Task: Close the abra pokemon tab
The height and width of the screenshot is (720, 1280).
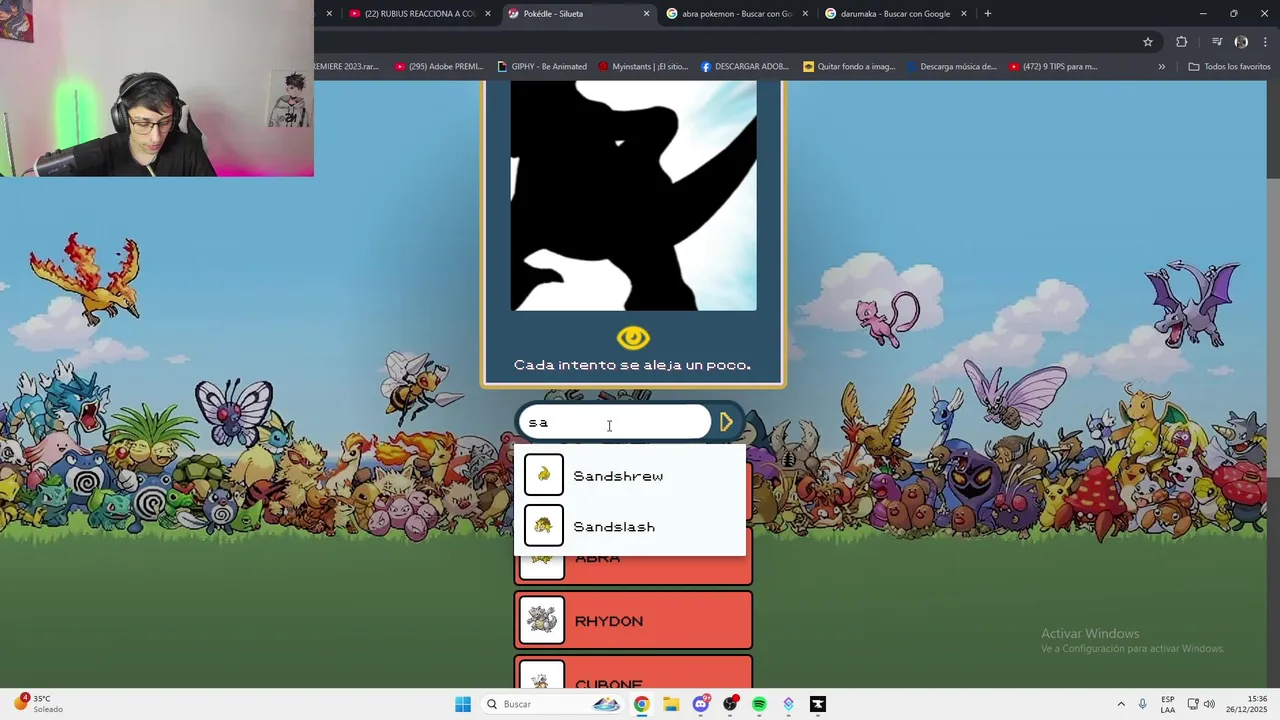Action: click(x=805, y=14)
